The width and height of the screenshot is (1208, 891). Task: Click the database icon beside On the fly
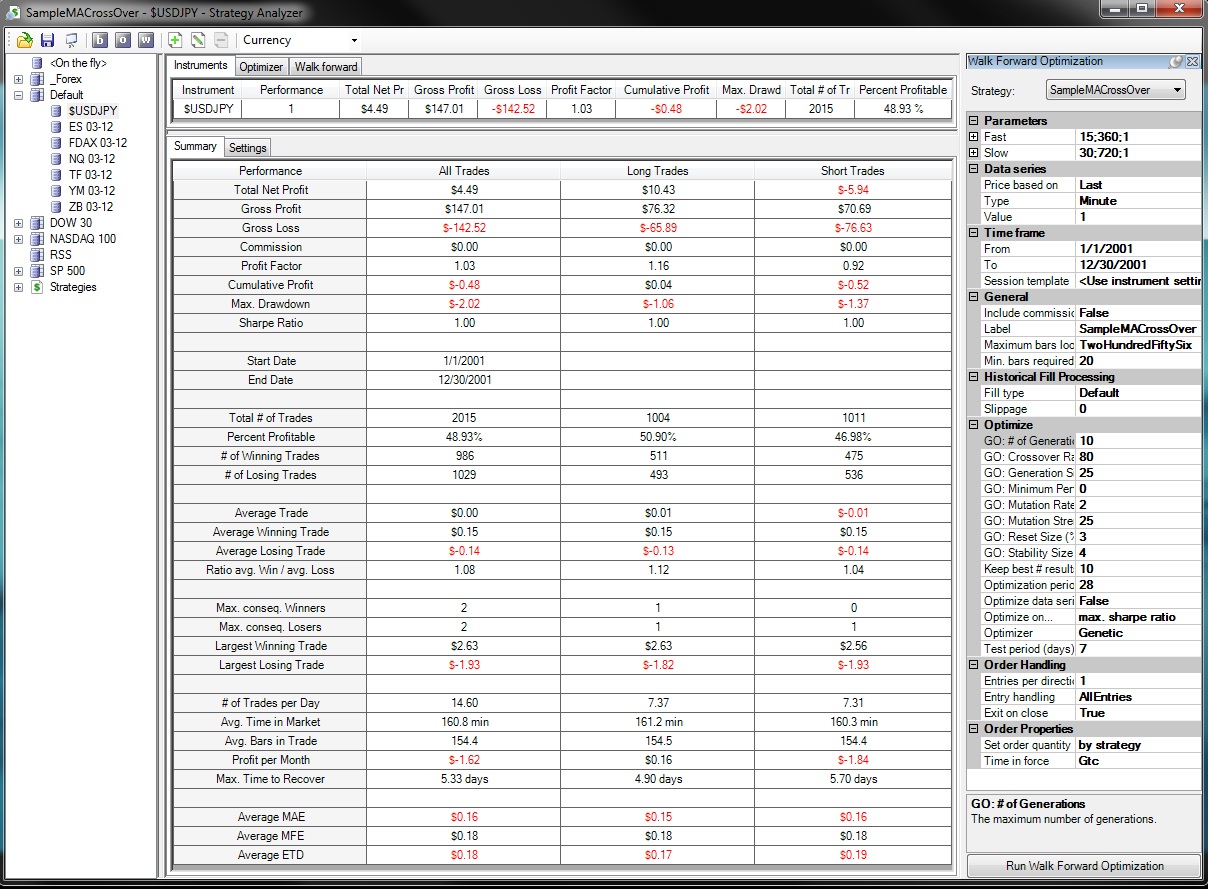coord(38,63)
